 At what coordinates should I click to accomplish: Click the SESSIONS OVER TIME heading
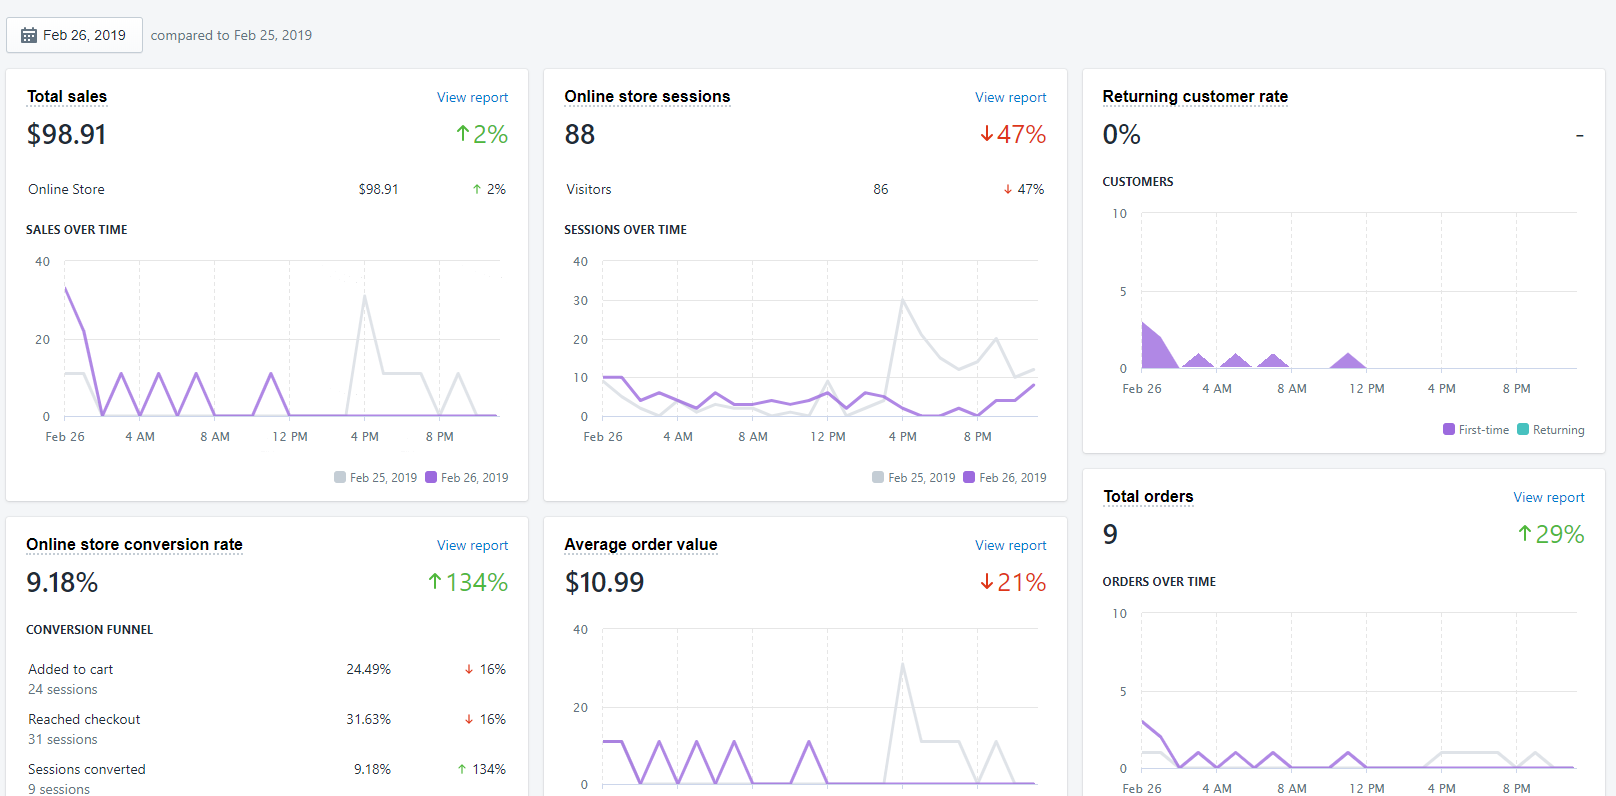625,230
